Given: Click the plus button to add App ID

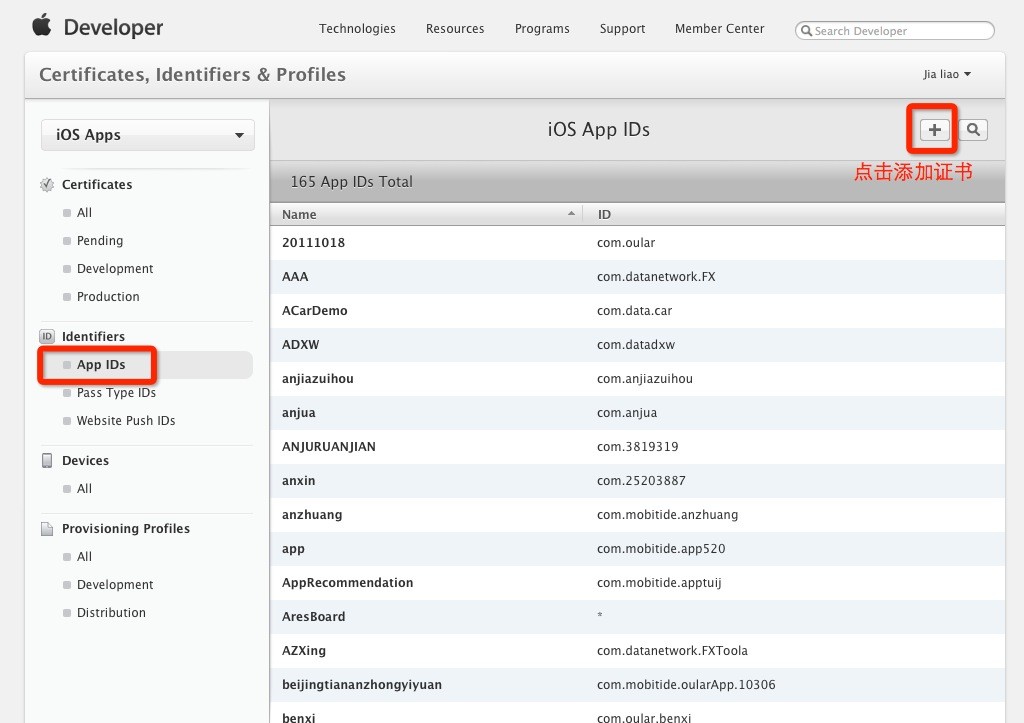Looking at the screenshot, I should (x=934, y=130).
